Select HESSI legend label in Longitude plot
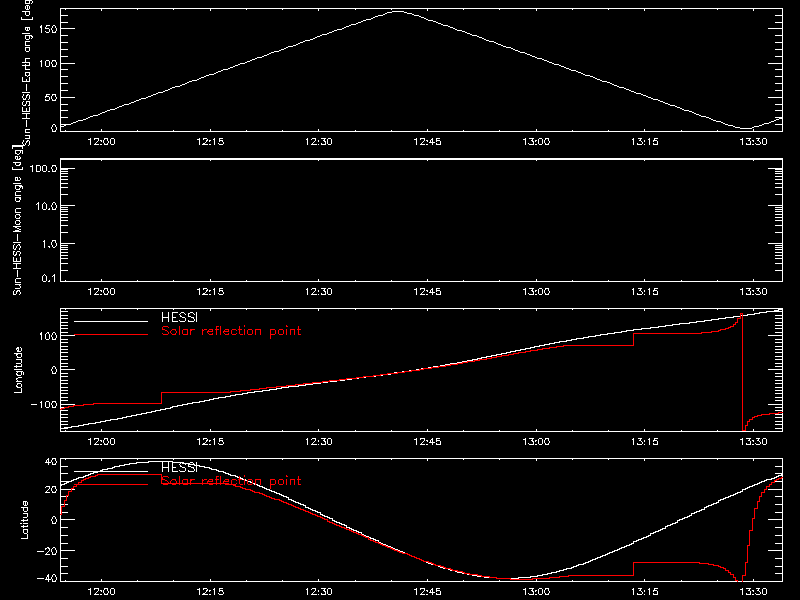The height and width of the screenshot is (600, 800). [x=179, y=317]
